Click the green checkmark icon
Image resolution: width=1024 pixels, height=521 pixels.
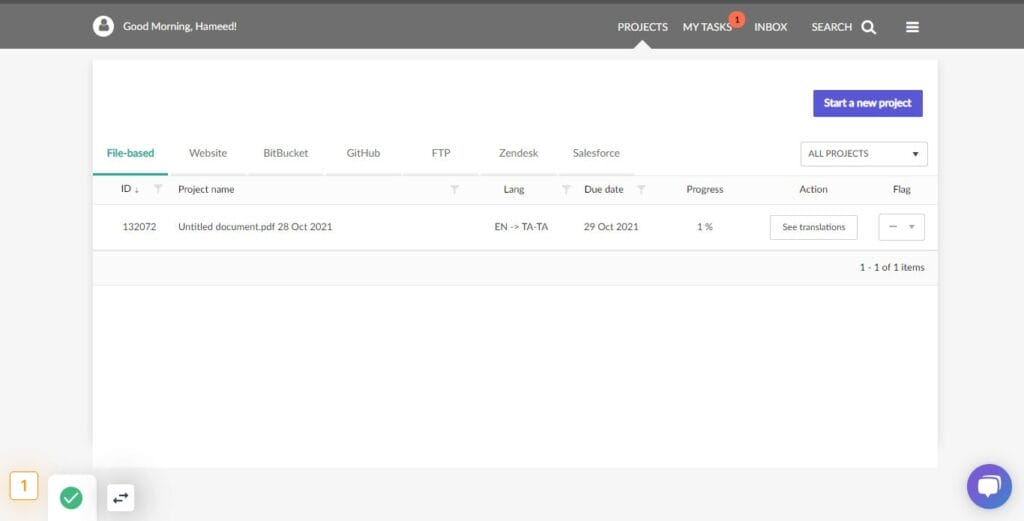71,497
